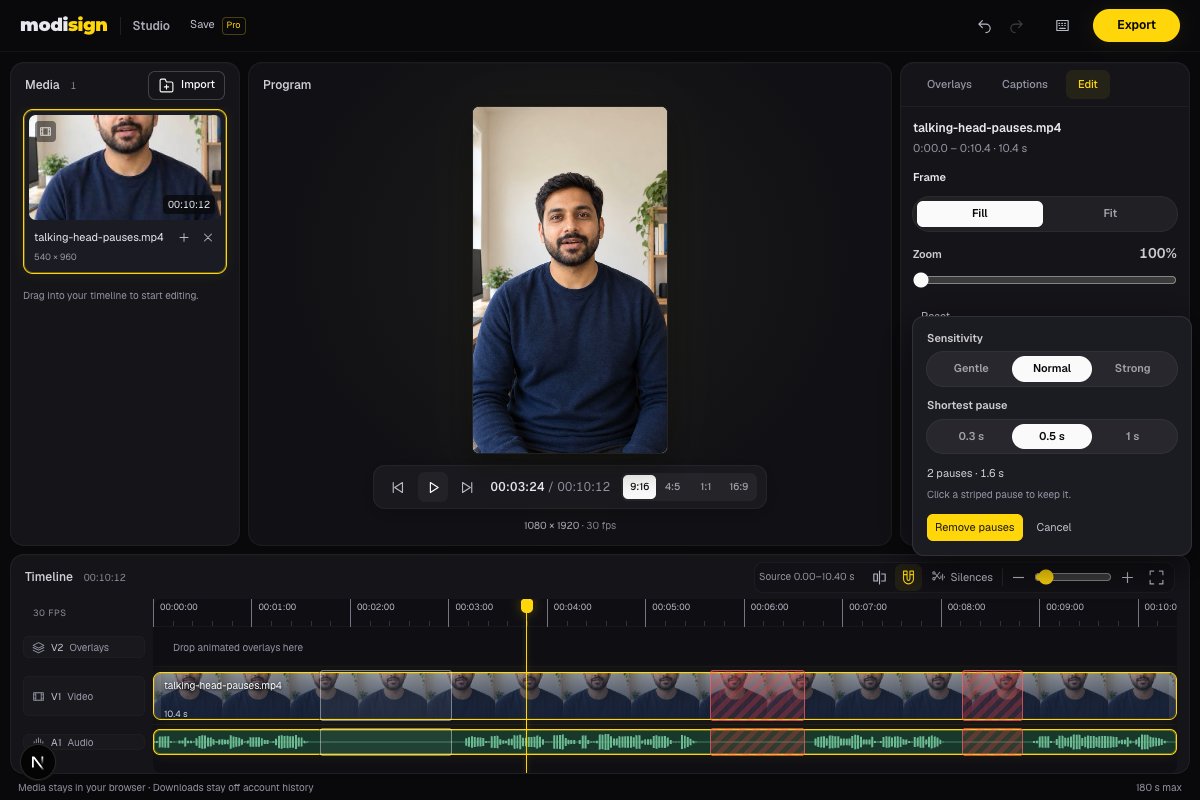
Task: Click the '180 s max' status text
Action: click(x=1158, y=788)
